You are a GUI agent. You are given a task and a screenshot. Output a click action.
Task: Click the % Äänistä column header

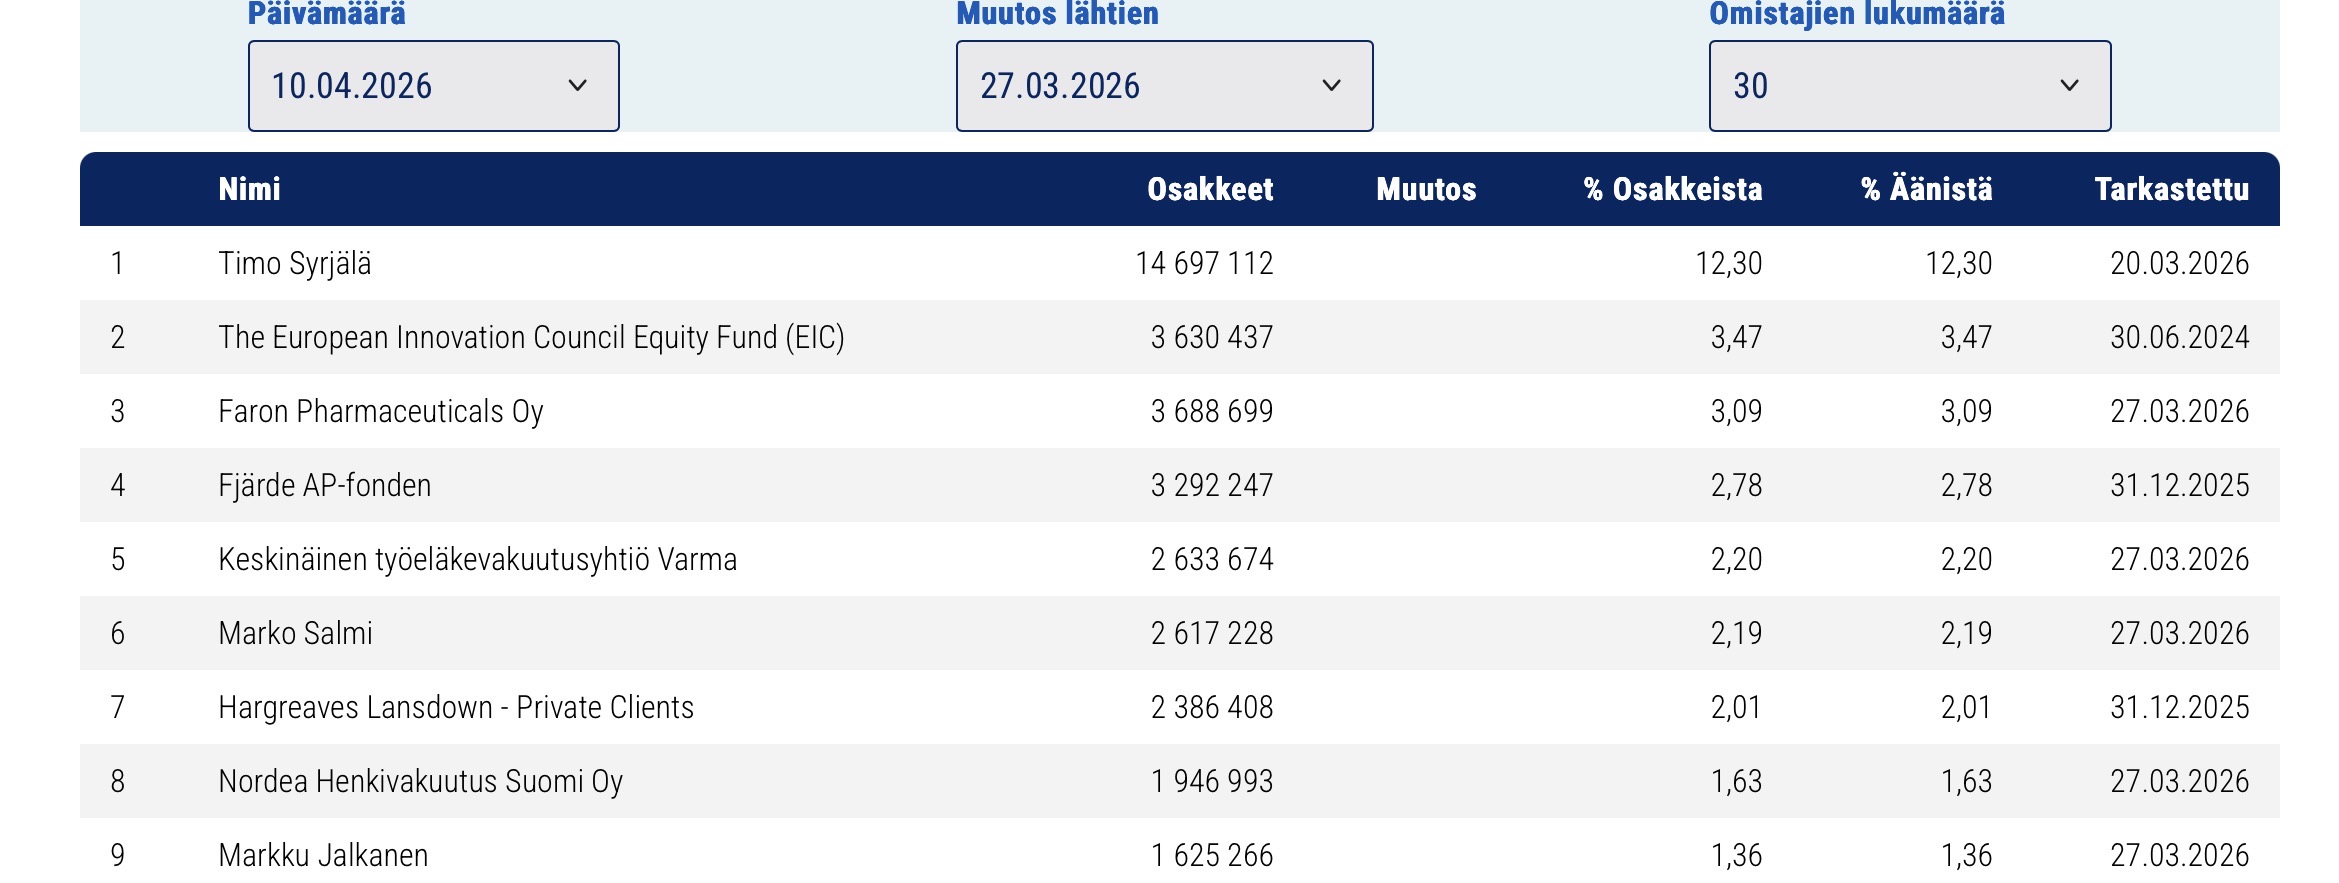coord(1926,189)
